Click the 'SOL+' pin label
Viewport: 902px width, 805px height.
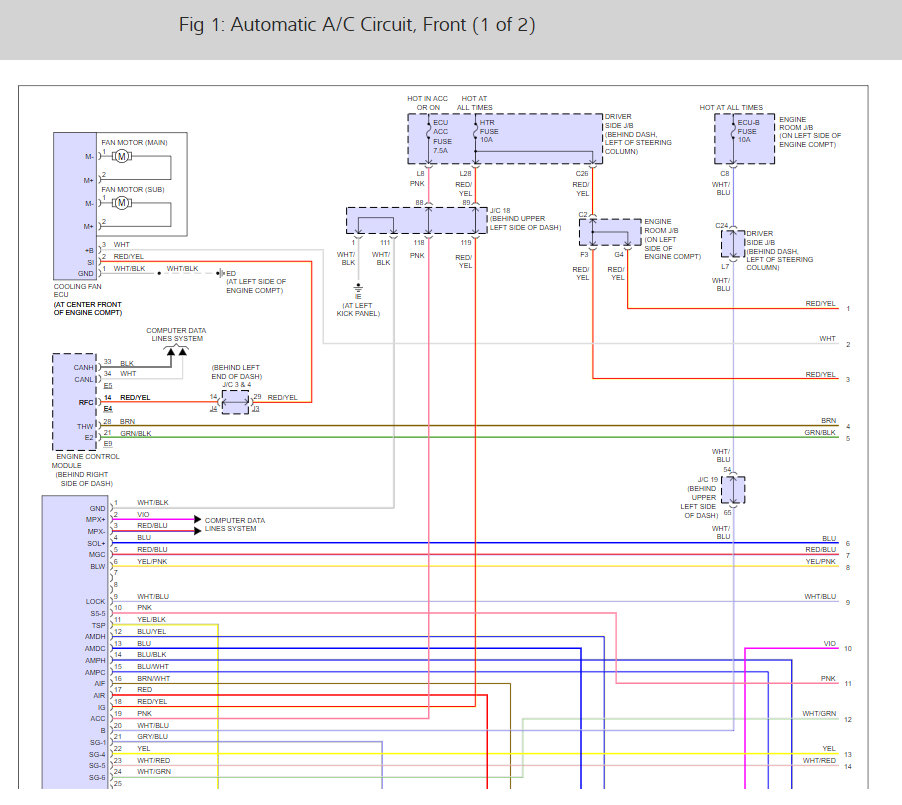click(96, 543)
